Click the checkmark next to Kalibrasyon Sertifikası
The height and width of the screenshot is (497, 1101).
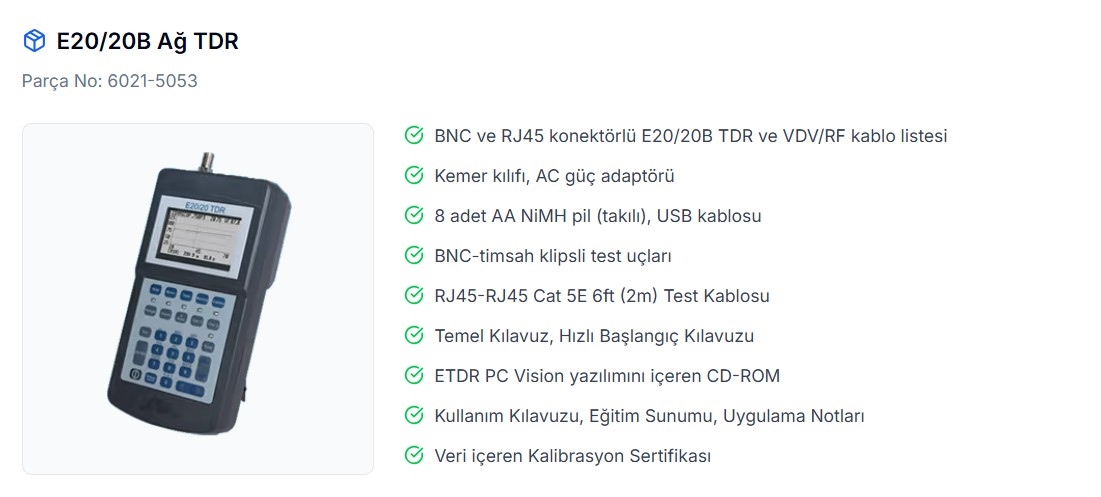pyautogui.click(x=413, y=456)
